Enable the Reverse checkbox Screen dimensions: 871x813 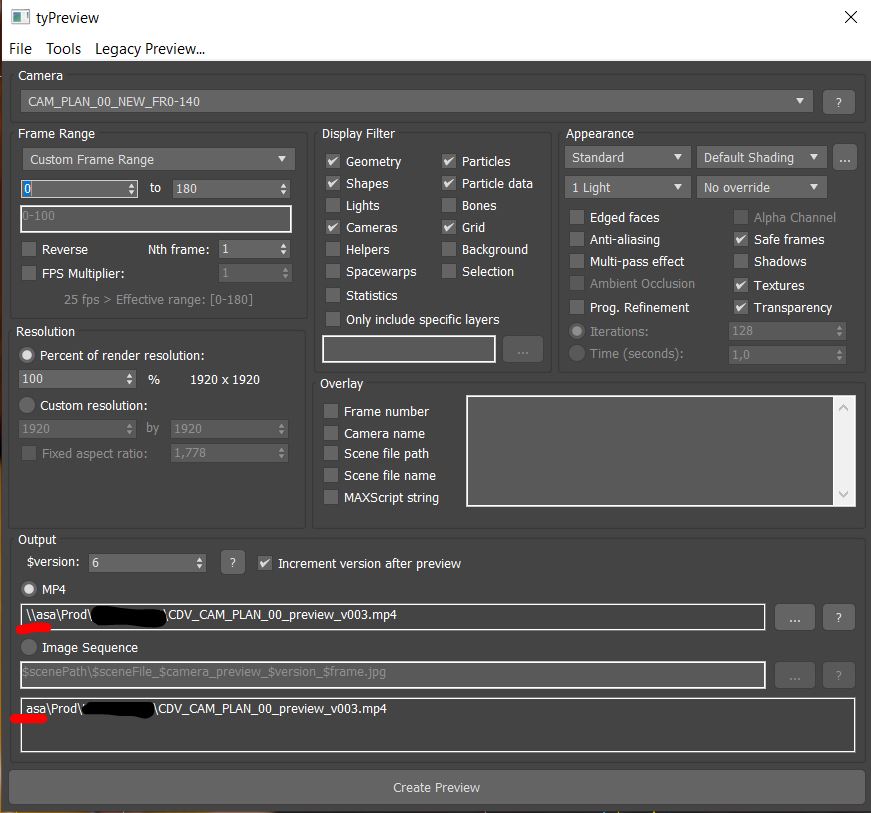pyautogui.click(x=28, y=249)
